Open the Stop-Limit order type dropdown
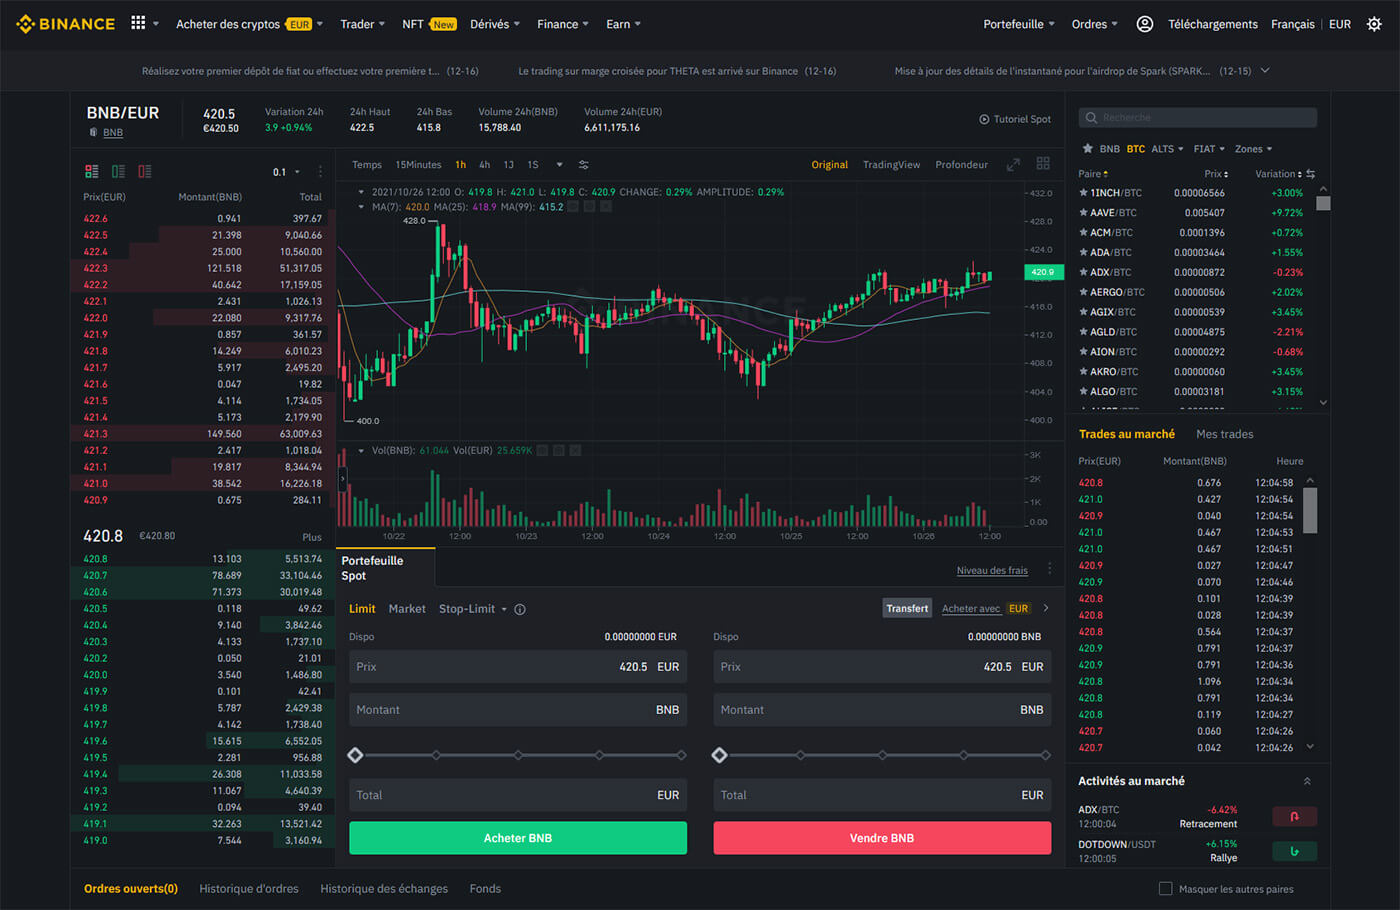Image resolution: width=1400 pixels, height=910 pixels. (473, 609)
